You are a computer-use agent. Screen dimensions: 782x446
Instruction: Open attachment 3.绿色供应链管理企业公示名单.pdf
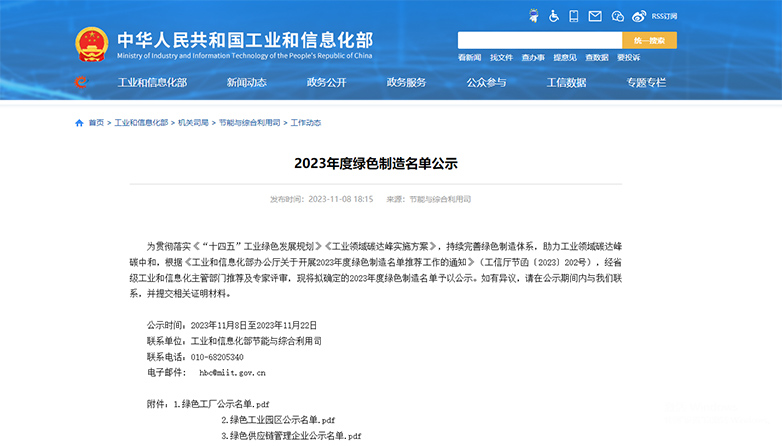pyautogui.click(x=291, y=436)
